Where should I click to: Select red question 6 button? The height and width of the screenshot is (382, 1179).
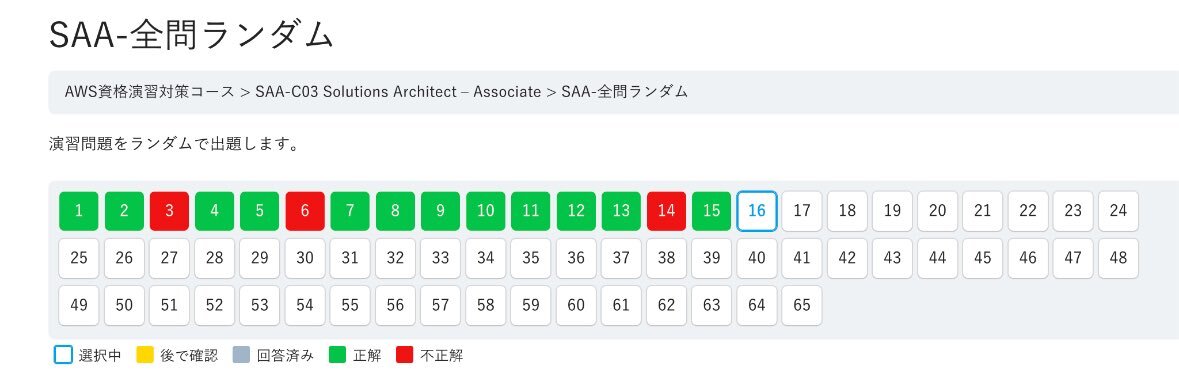pos(305,211)
